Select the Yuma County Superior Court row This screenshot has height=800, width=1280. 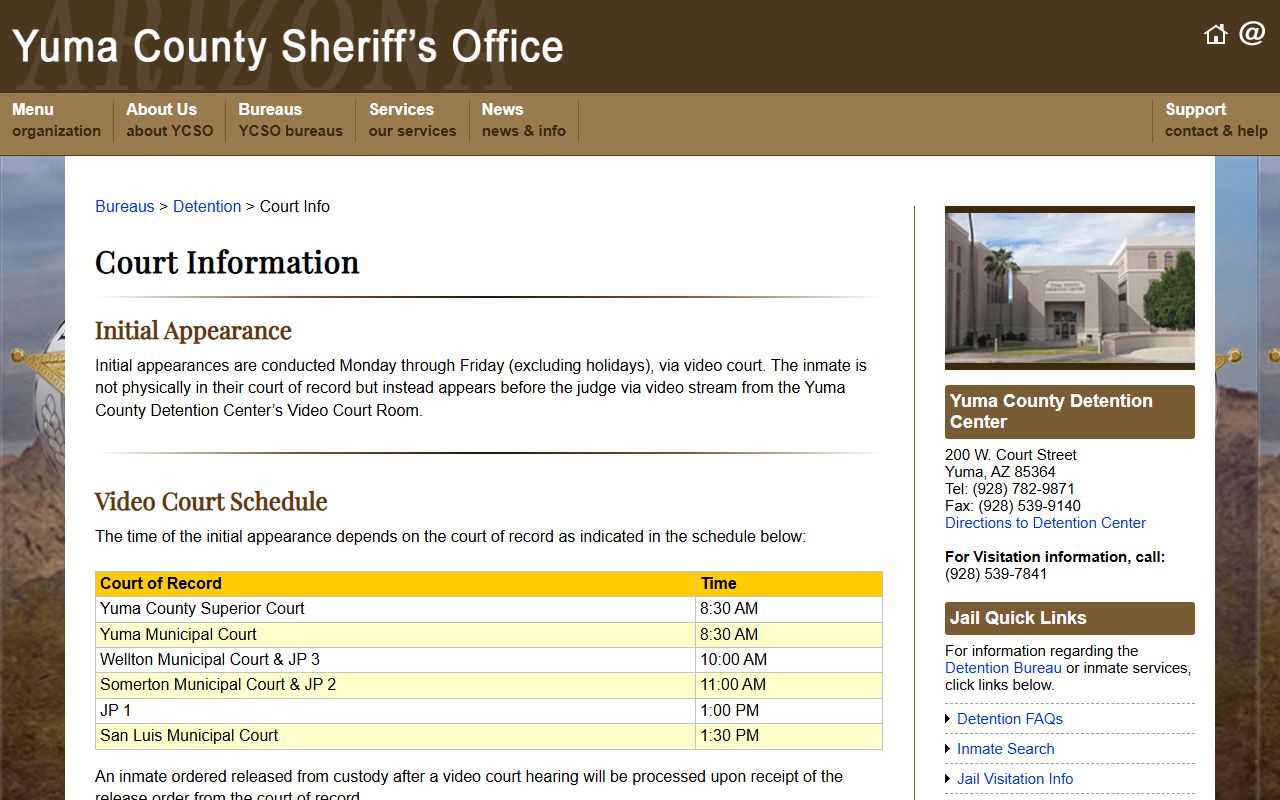tap(489, 609)
